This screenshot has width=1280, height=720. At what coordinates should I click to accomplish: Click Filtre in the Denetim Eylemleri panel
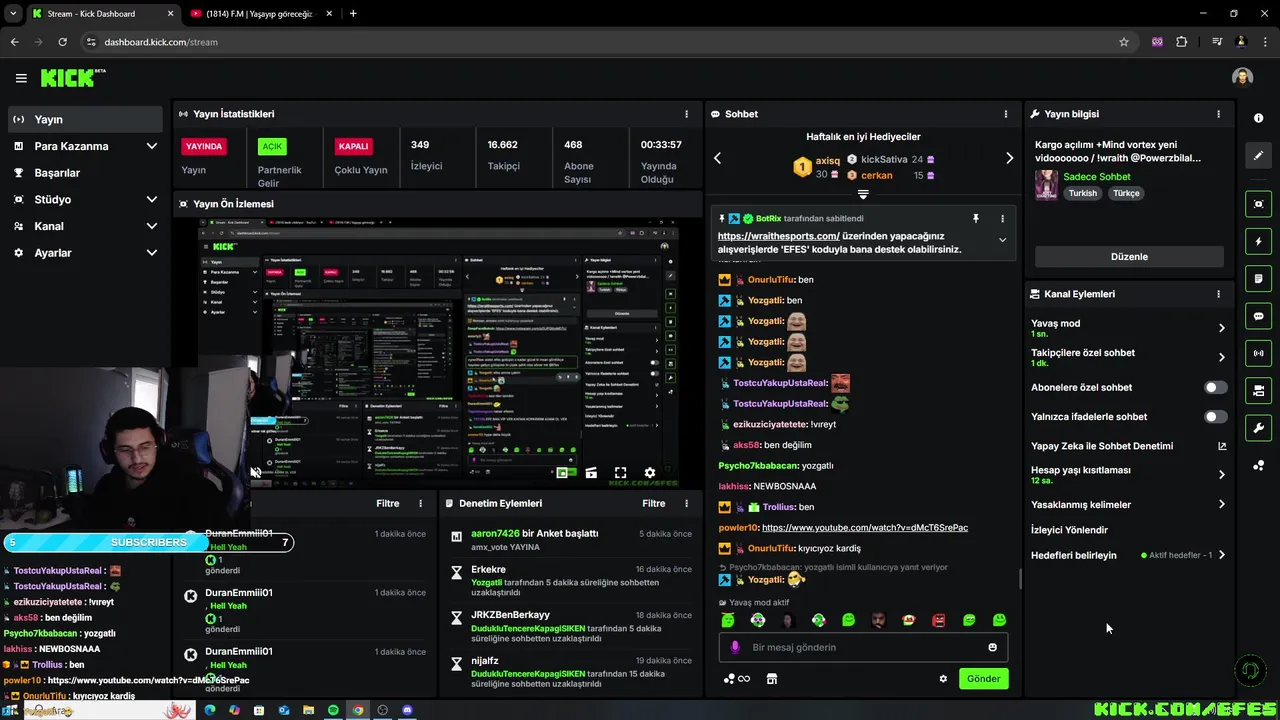[x=653, y=504]
